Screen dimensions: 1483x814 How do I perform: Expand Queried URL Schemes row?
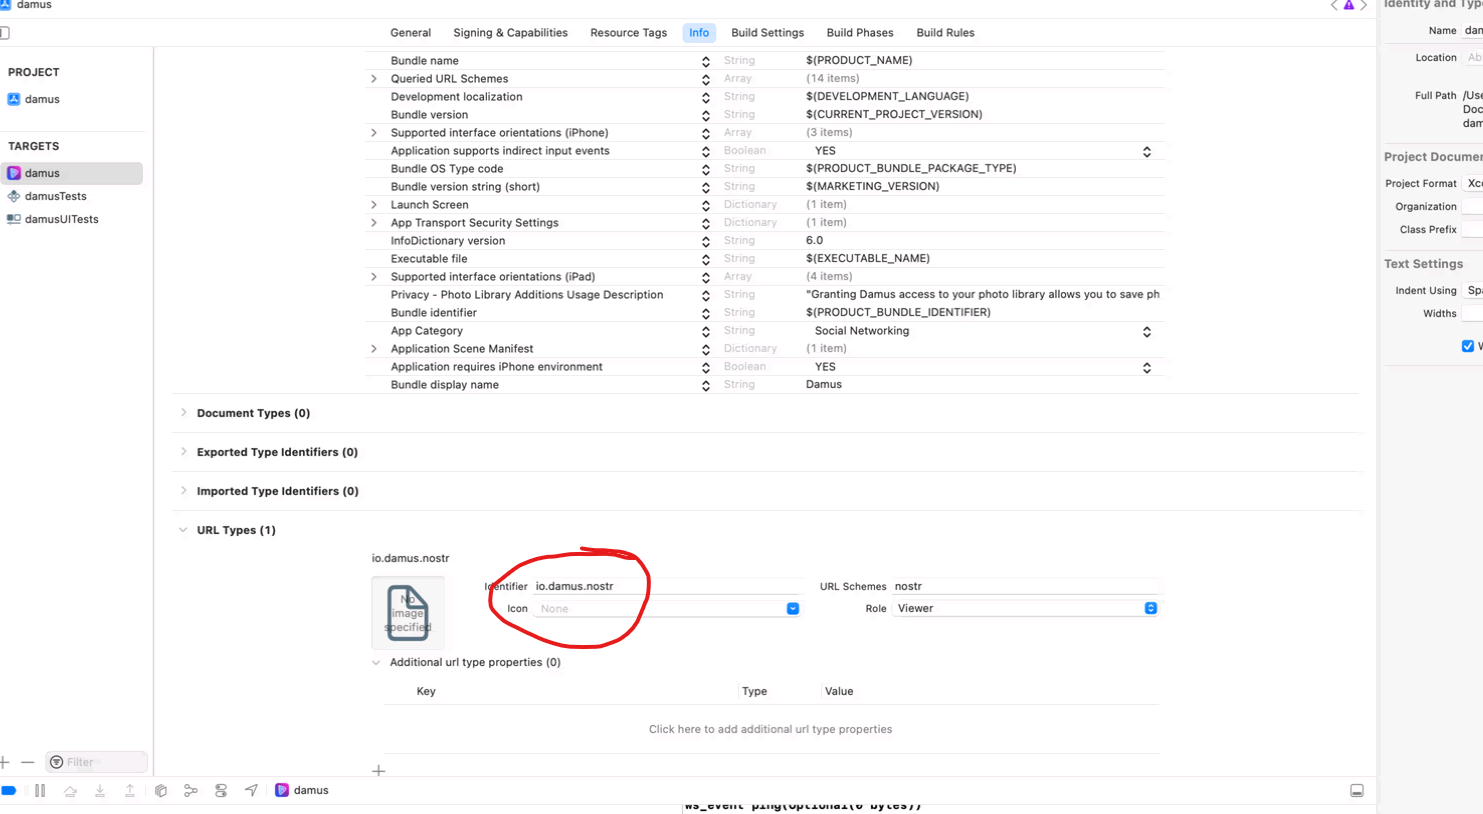[374, 79]
